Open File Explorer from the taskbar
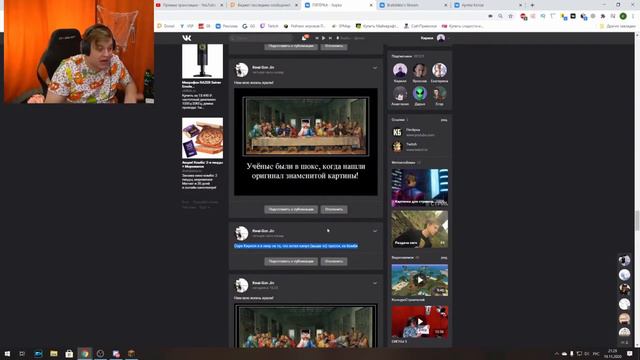 coord(53,353)
